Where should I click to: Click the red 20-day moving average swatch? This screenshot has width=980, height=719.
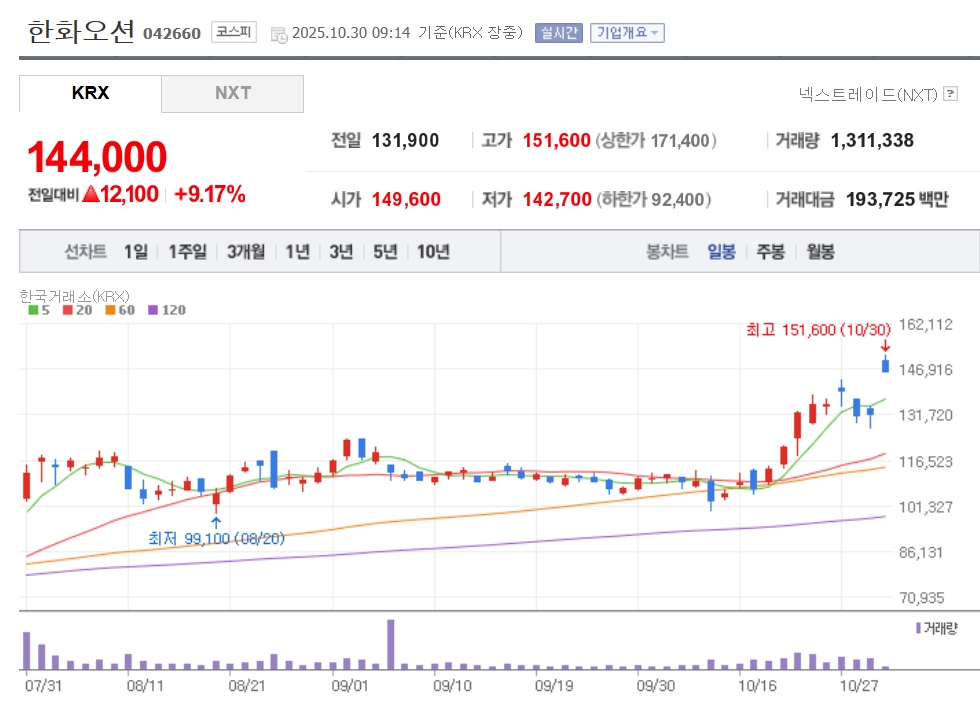click(x=68, y=310)
